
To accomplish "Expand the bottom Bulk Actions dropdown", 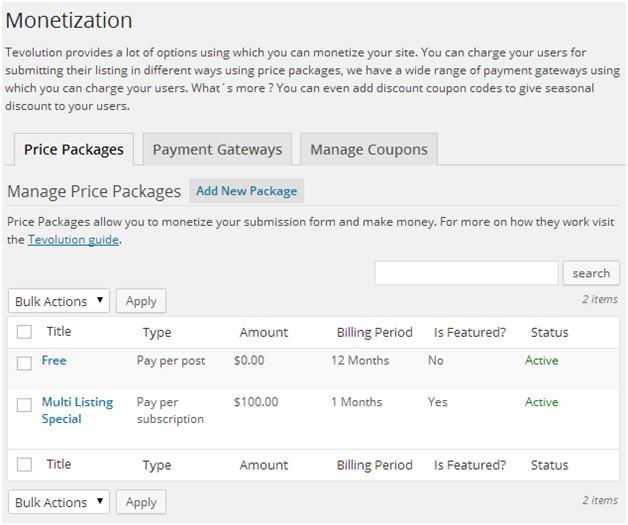I will coord(59,502).
